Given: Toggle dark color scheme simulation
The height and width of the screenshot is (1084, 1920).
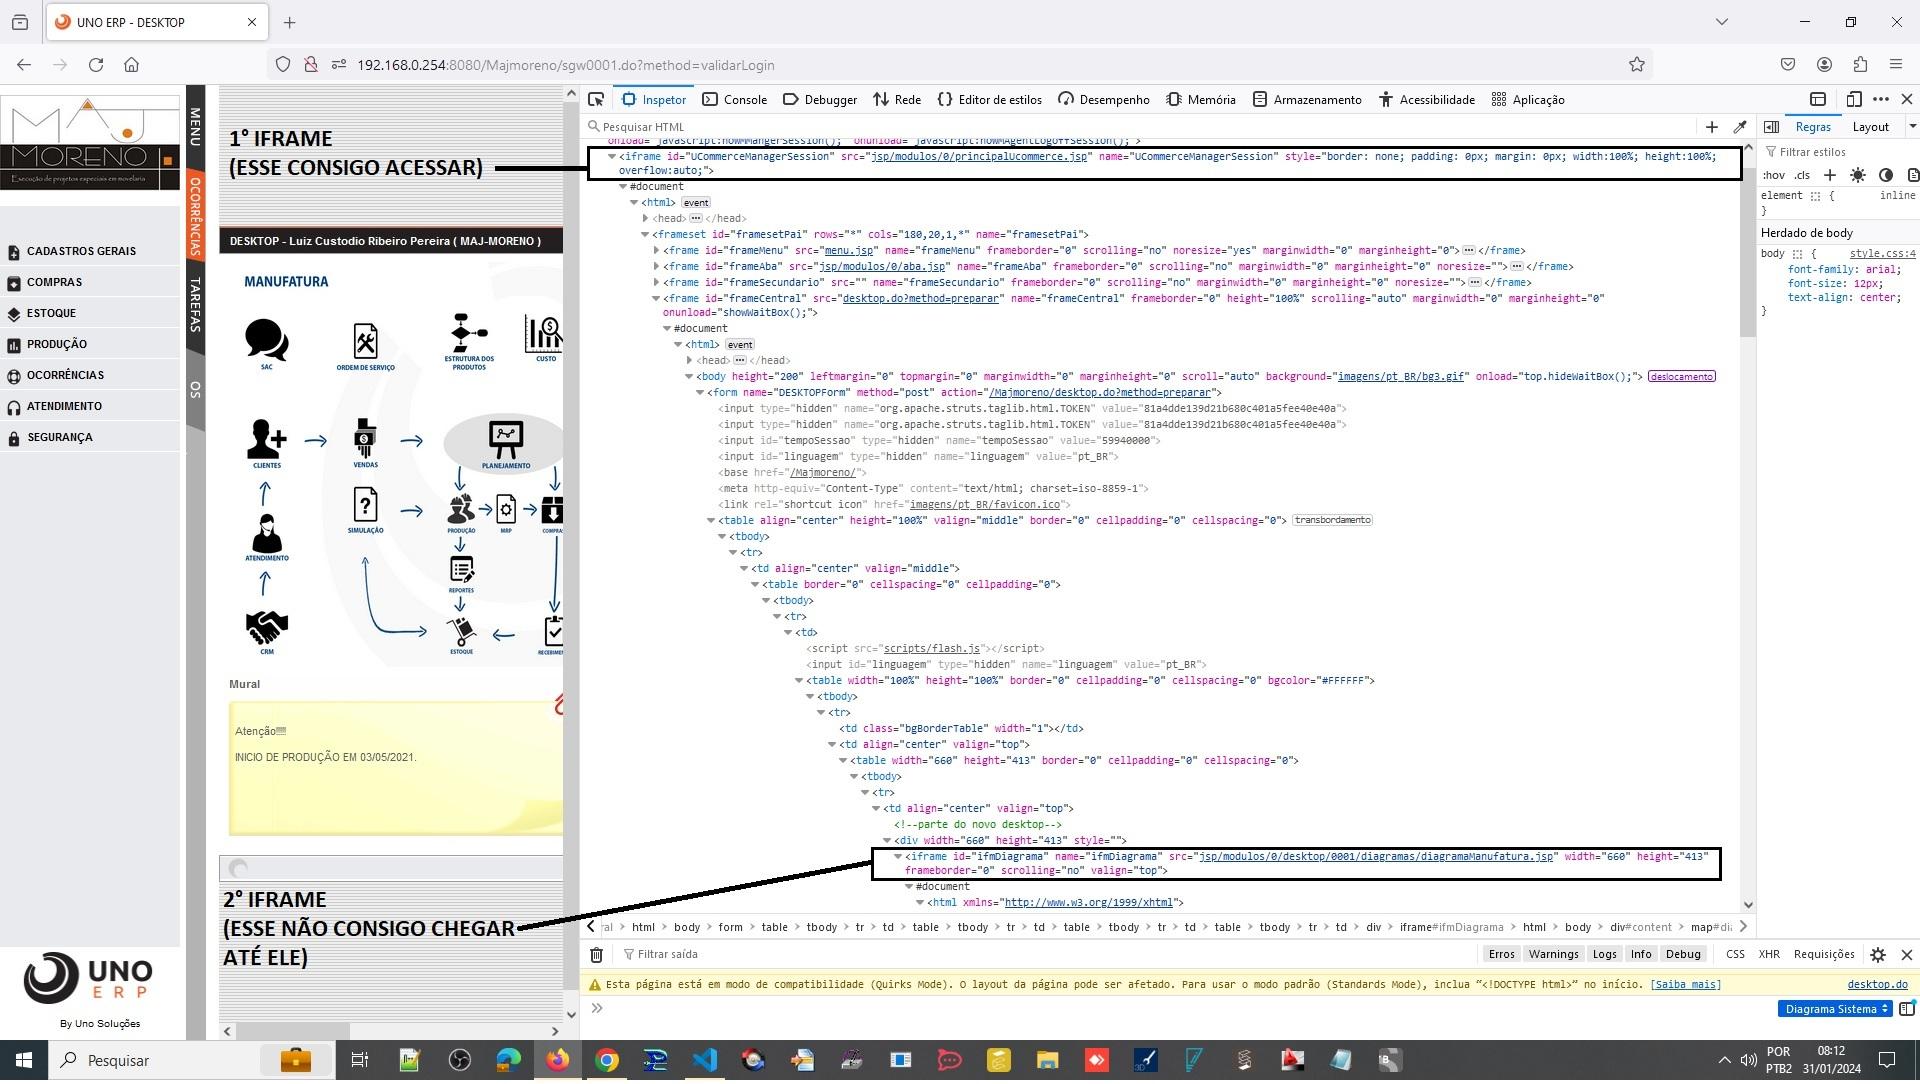Looking at the screenshot, I should coord(1885,175).
